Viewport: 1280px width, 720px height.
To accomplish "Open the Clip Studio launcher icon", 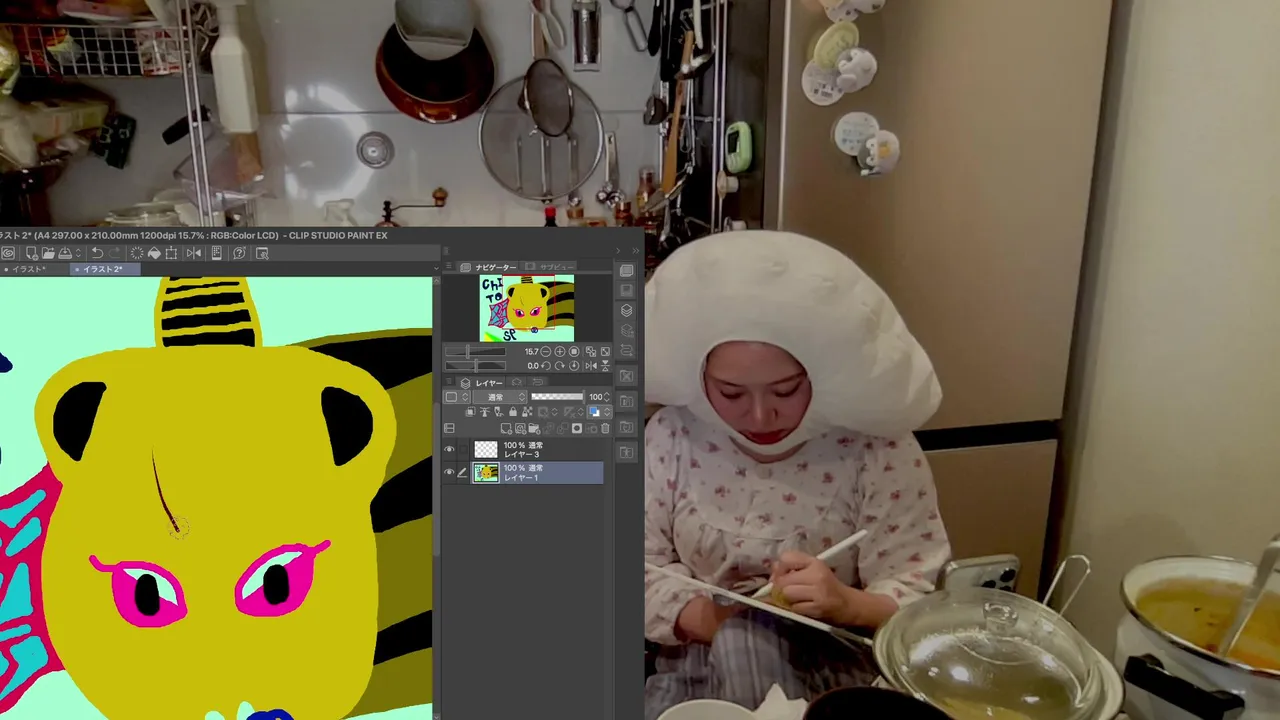I will click(8, 252).
